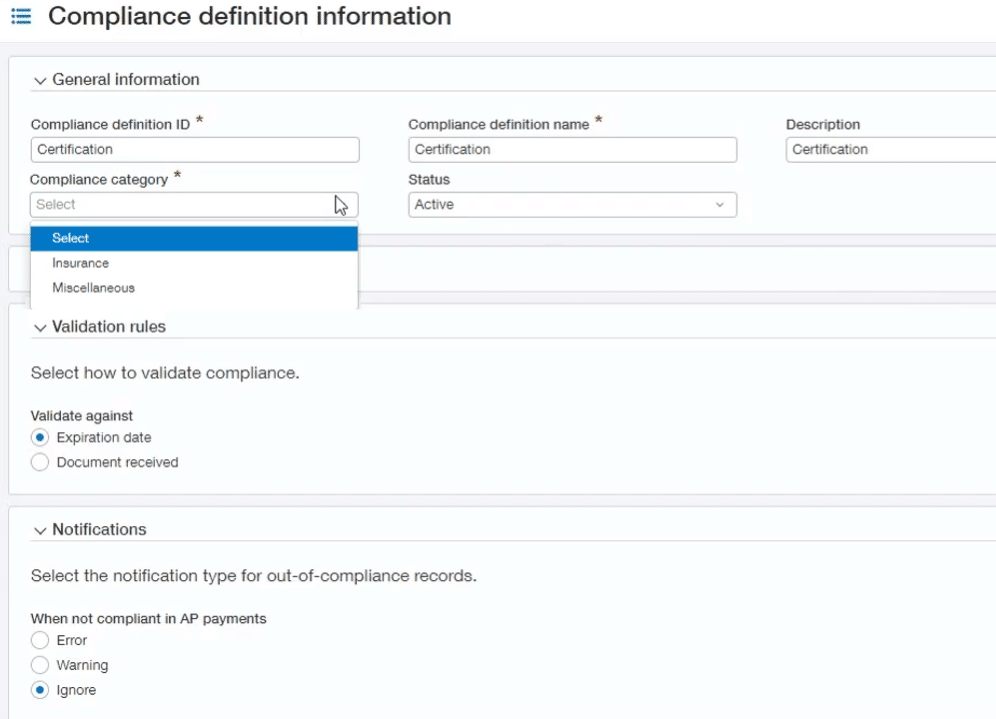Edit the Description field containing Certification
Viewport: 996px width, 719px height.
tap(890, 149)
